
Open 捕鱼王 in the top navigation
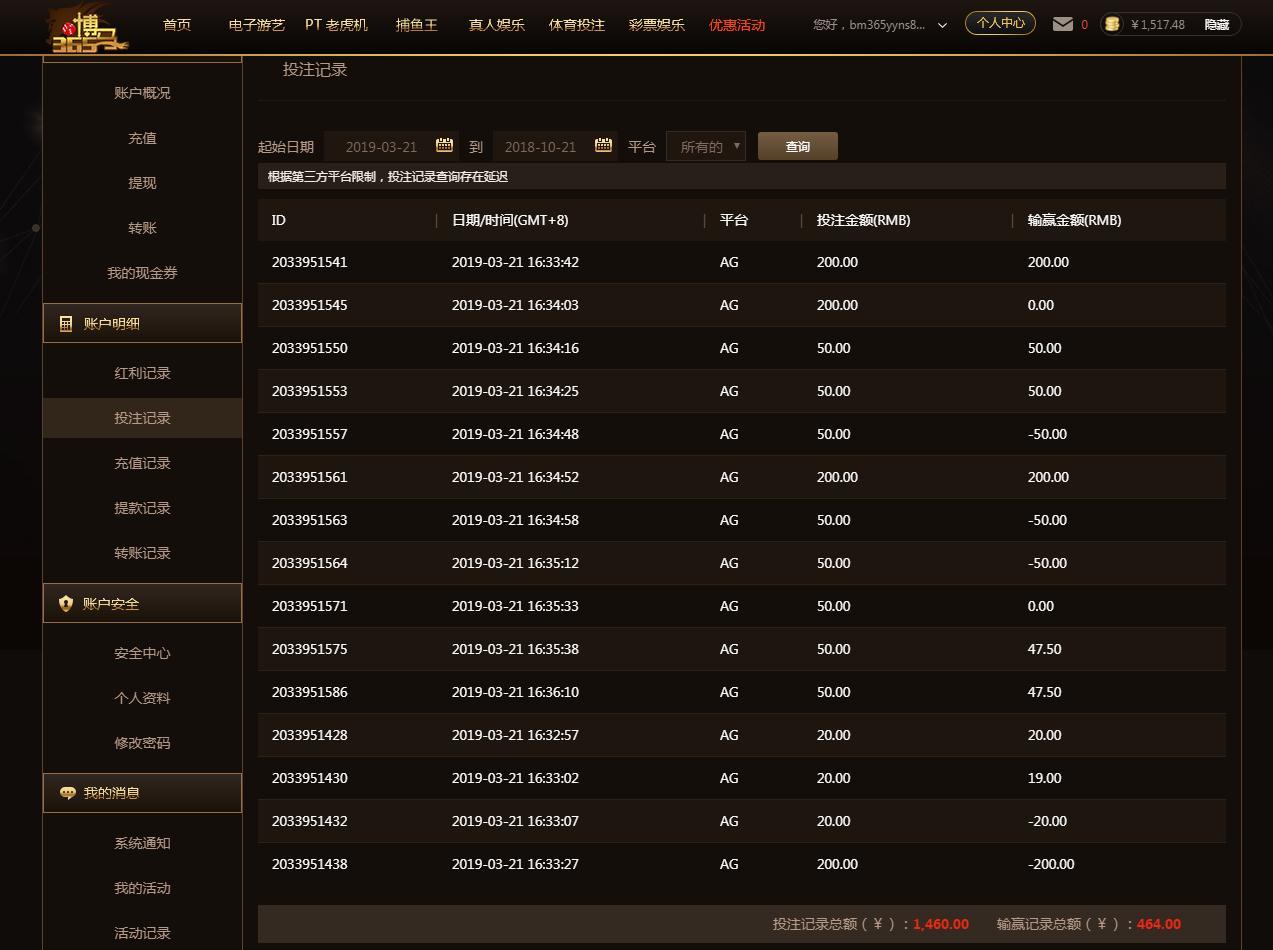click(x=417, y=25)
